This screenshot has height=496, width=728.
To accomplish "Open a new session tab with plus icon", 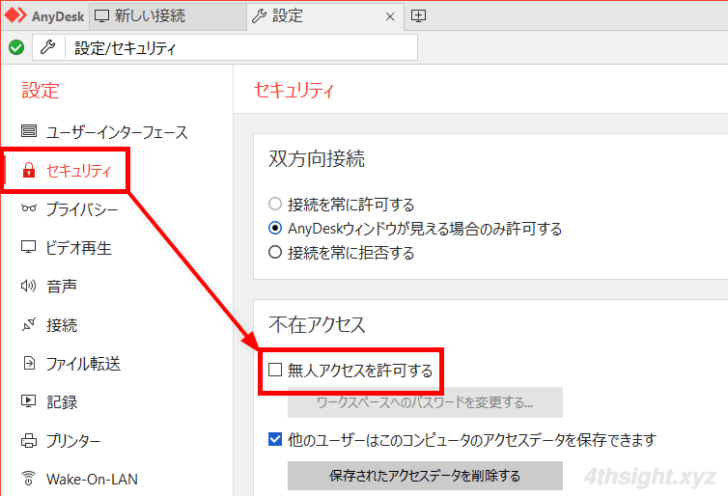I will [x=418, y=16].
